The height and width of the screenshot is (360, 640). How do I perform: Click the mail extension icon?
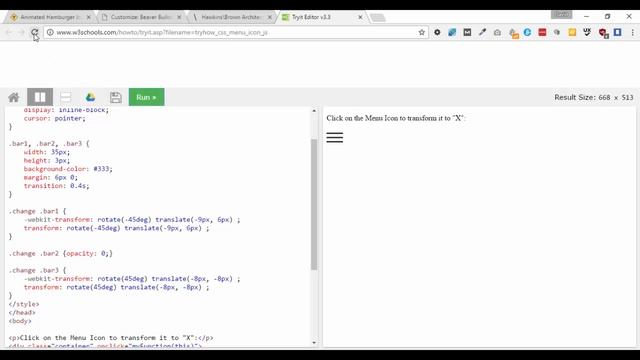467,32
